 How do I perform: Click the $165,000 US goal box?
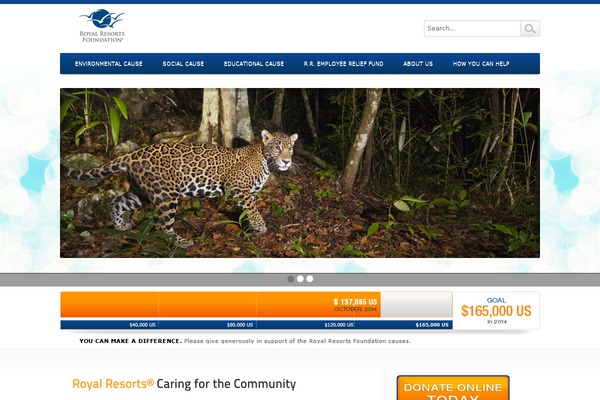[496, 310]
